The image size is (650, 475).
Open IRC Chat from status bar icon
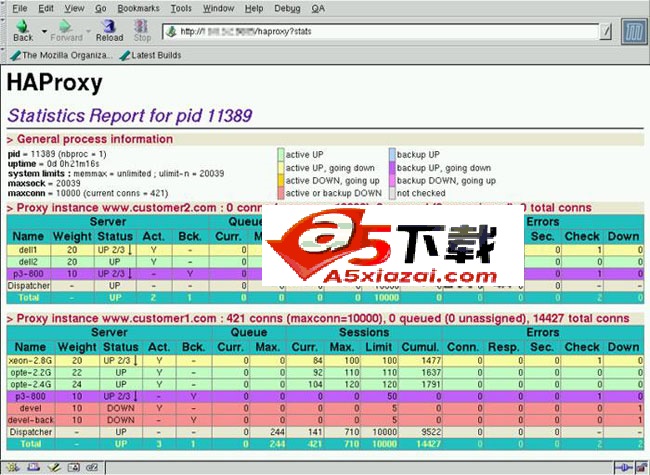pyautogui.click(x=92, y=468)
